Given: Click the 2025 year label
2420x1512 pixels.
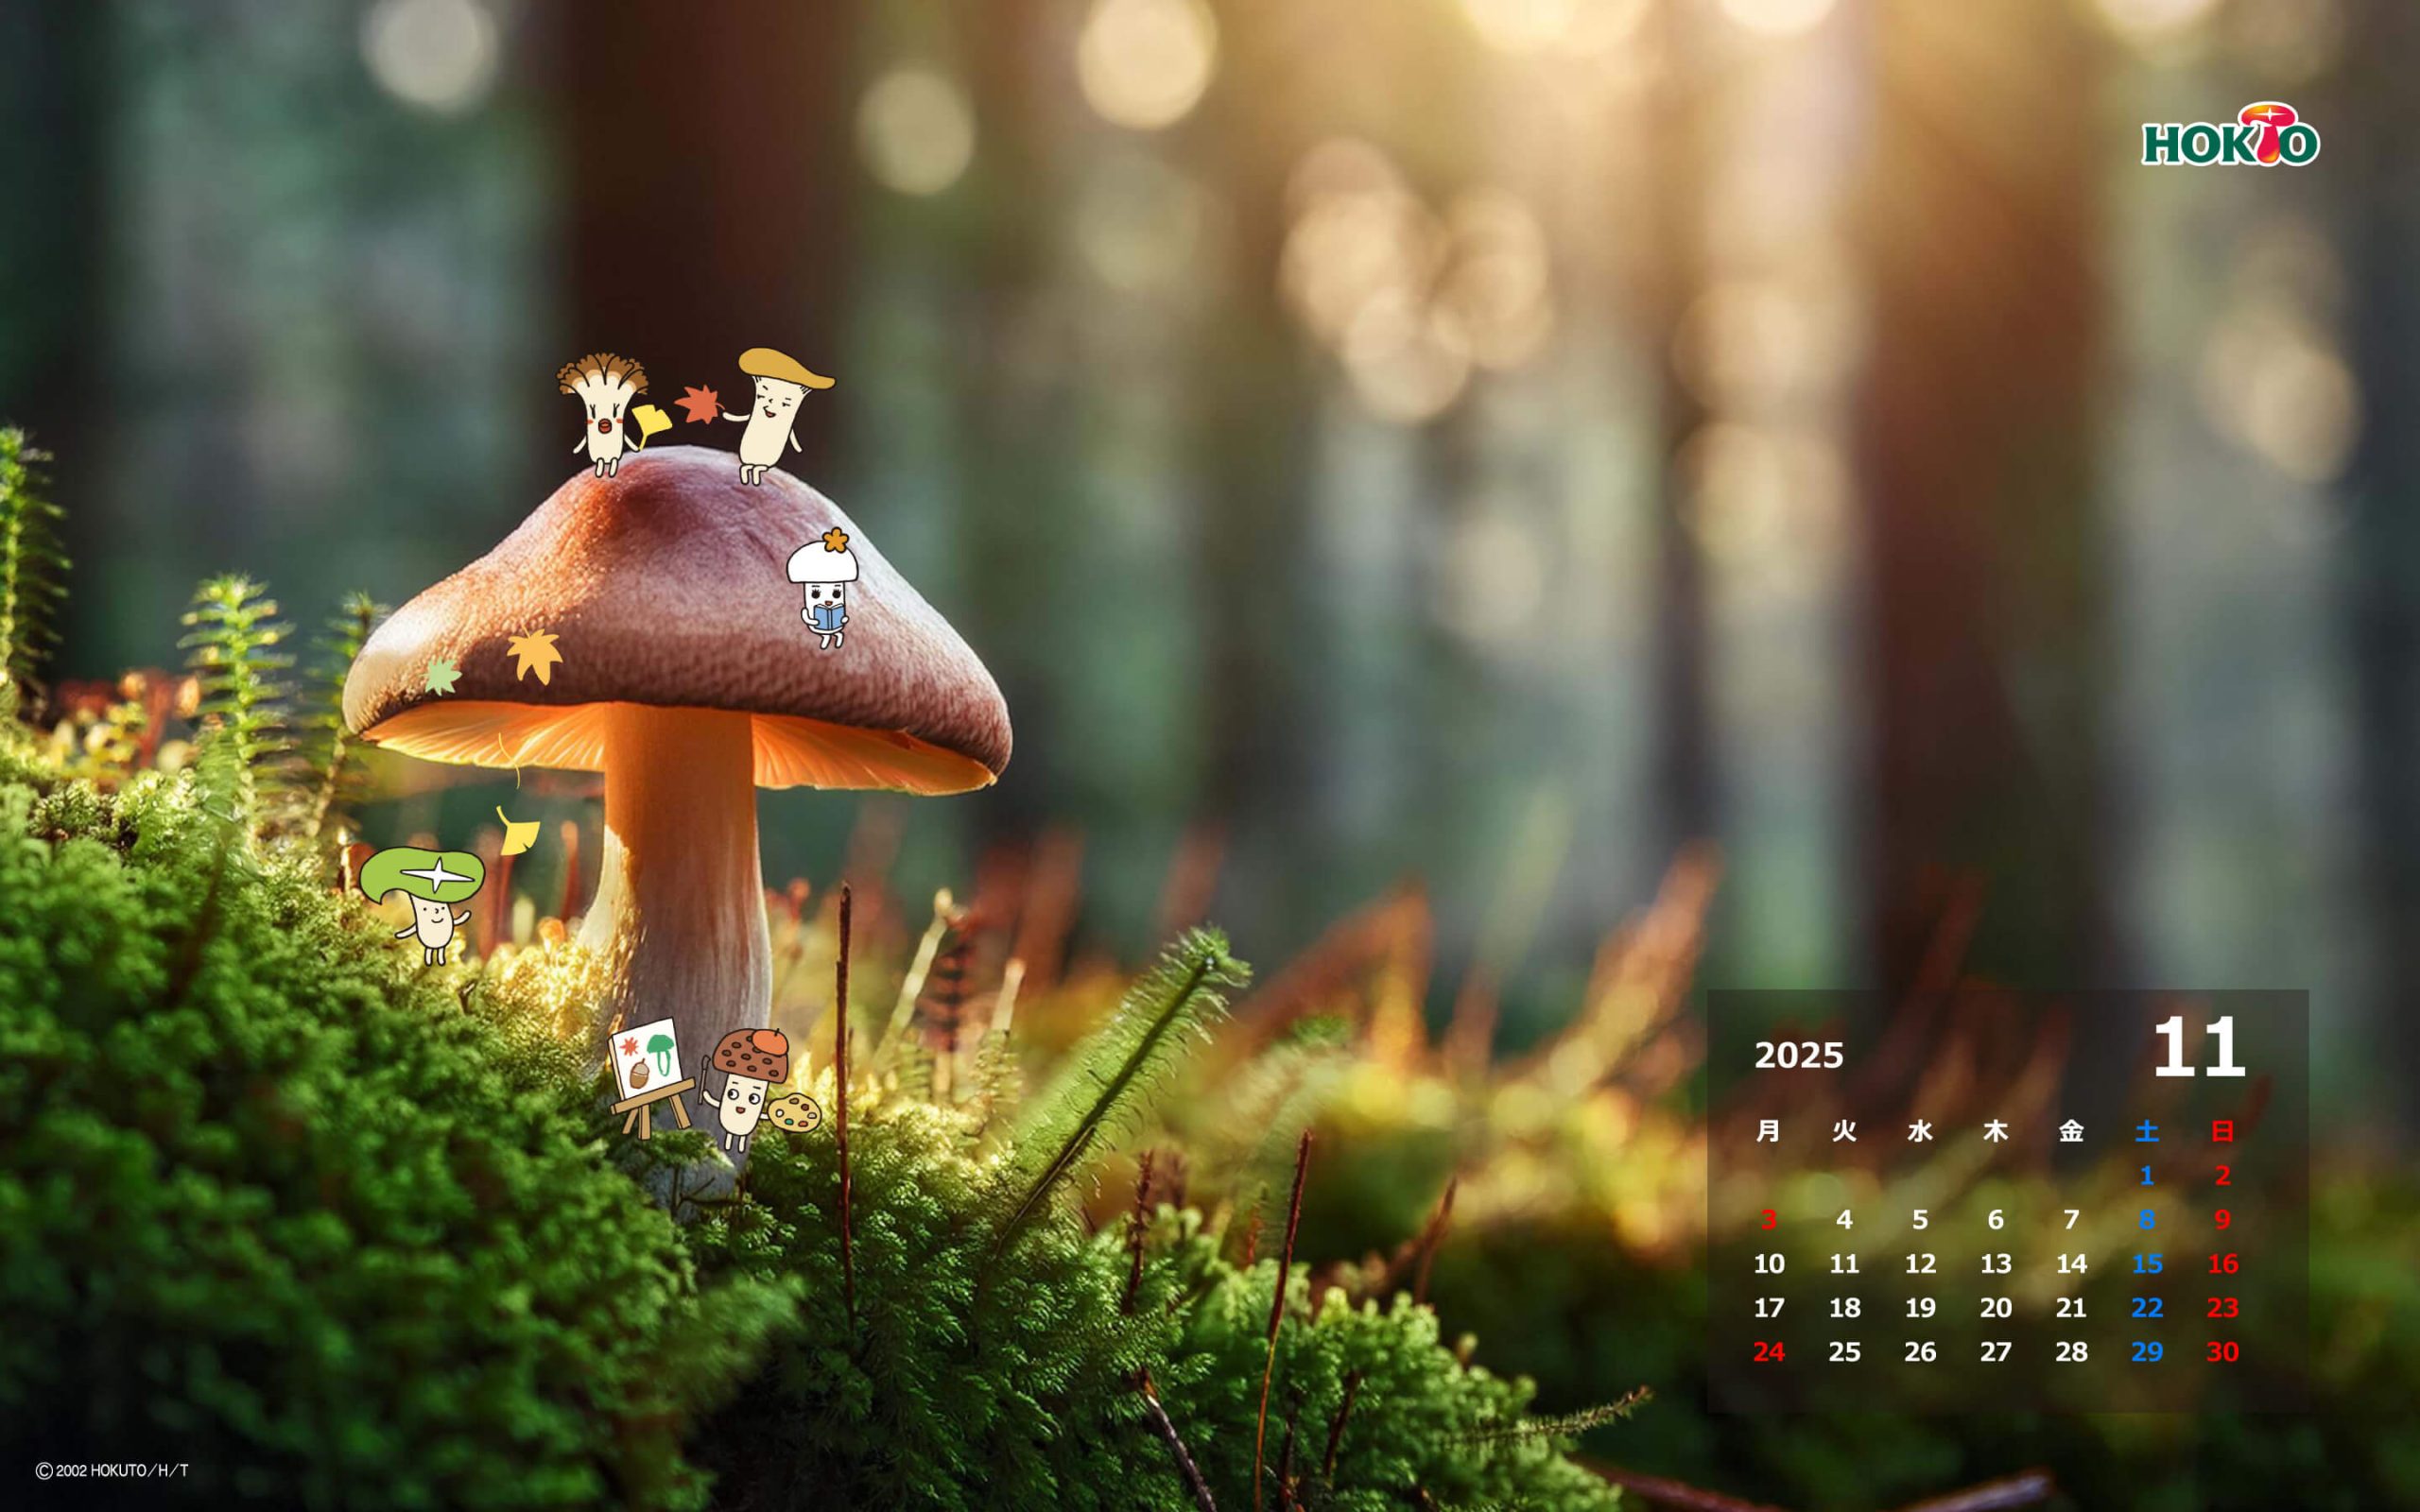Looking at the screenshot, I should coord(1798,1055).
